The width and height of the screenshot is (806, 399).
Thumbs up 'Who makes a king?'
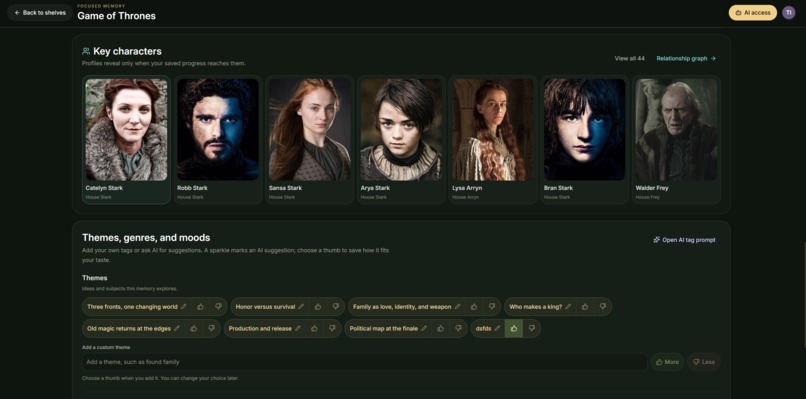(x=585, y=307)
